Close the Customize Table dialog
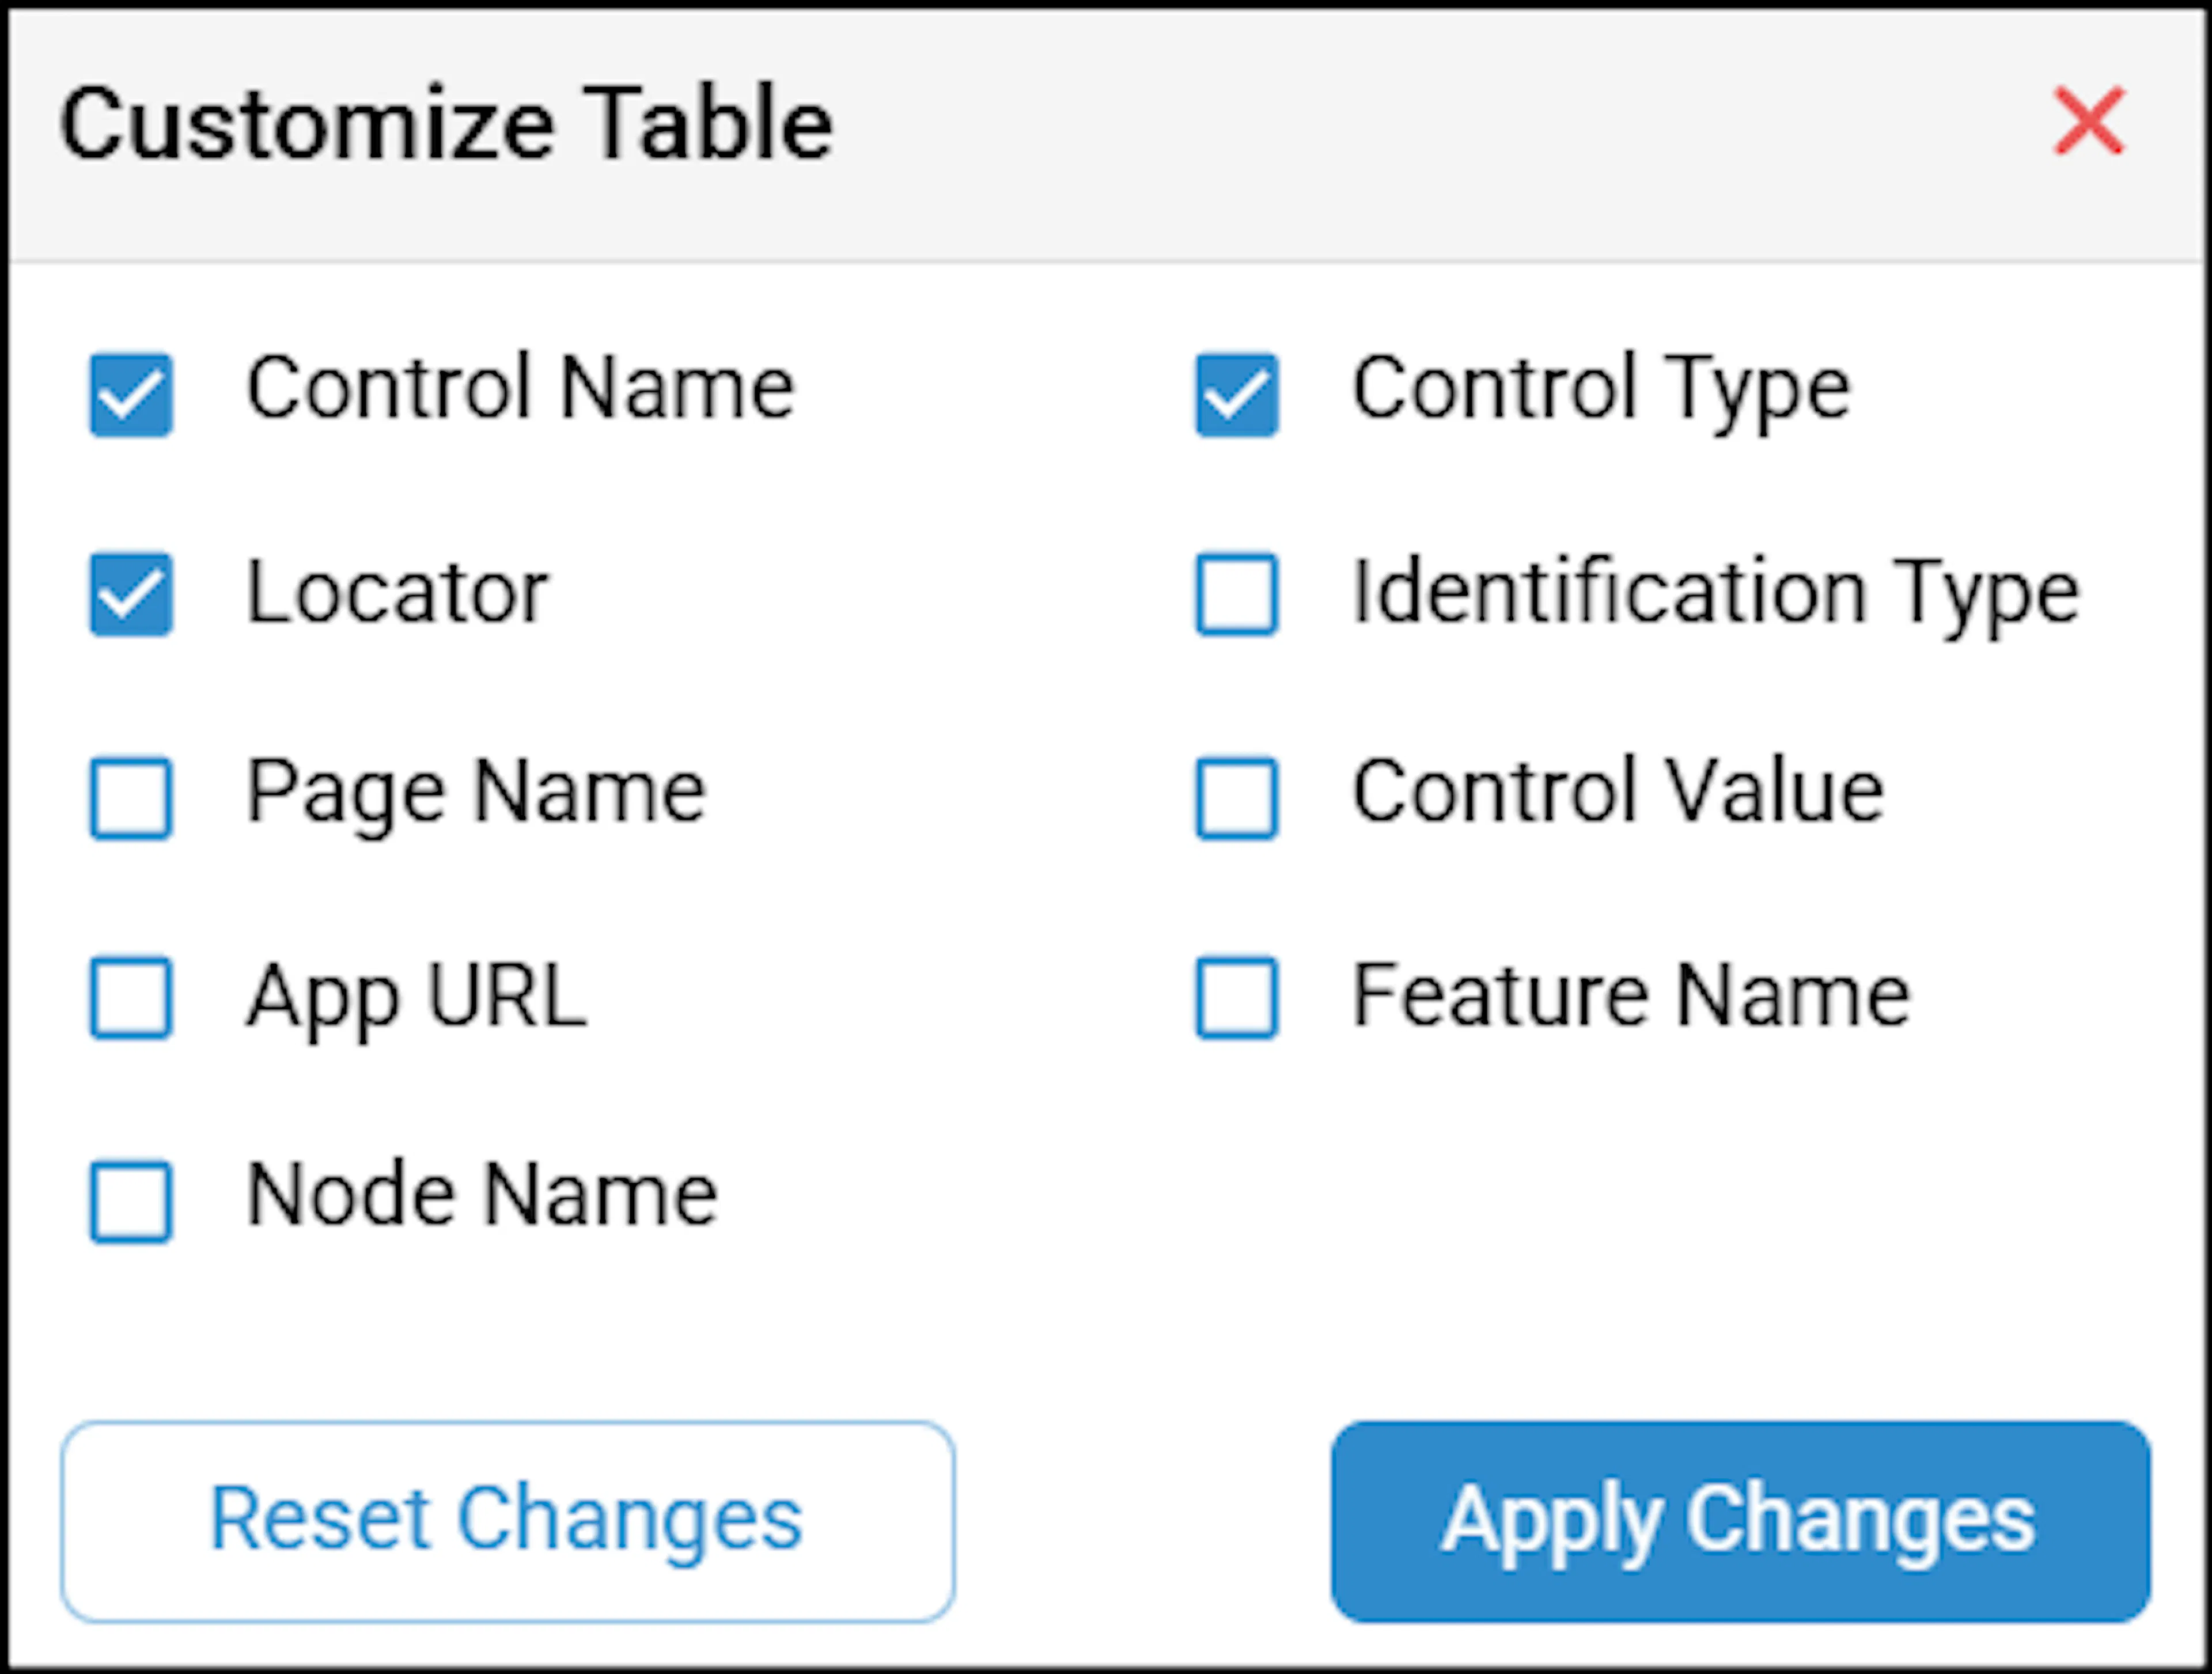The width and height of the screenshot is (2212, 1674). (2089, 121)
